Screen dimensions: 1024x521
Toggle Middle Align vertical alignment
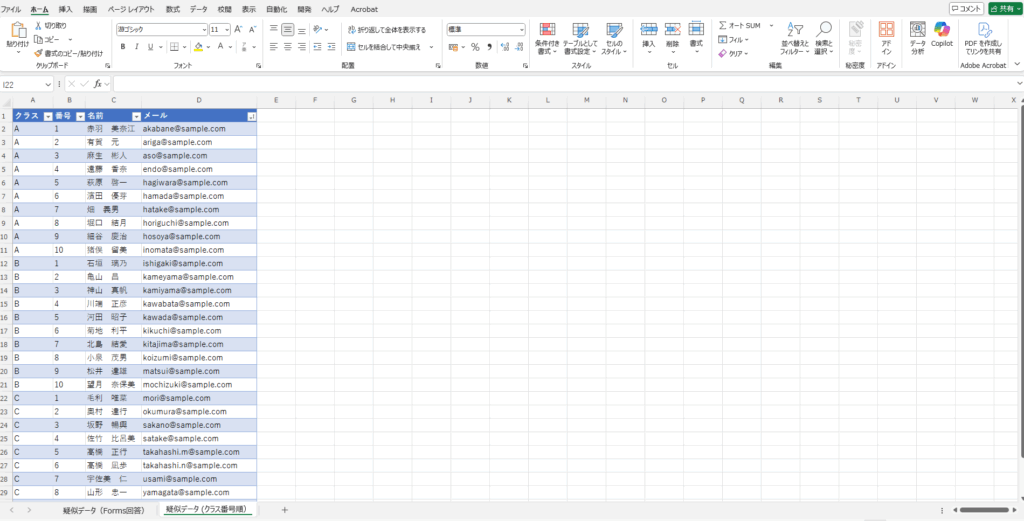tap(287, 29)
